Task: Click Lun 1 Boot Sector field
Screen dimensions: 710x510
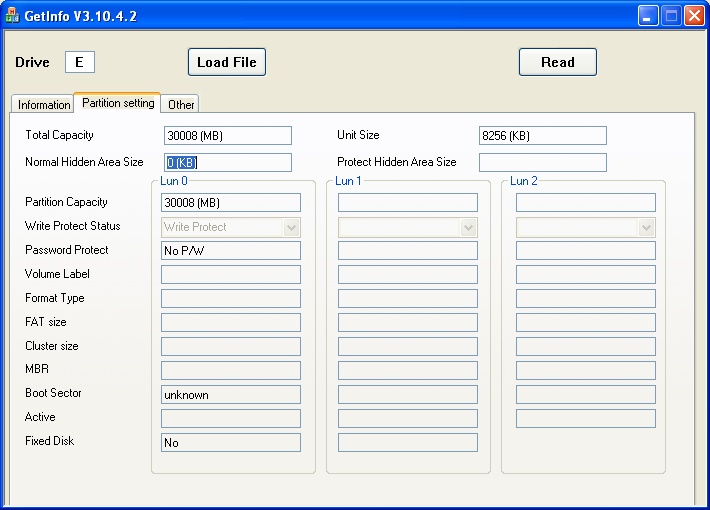Action: [x=408, y=395]
